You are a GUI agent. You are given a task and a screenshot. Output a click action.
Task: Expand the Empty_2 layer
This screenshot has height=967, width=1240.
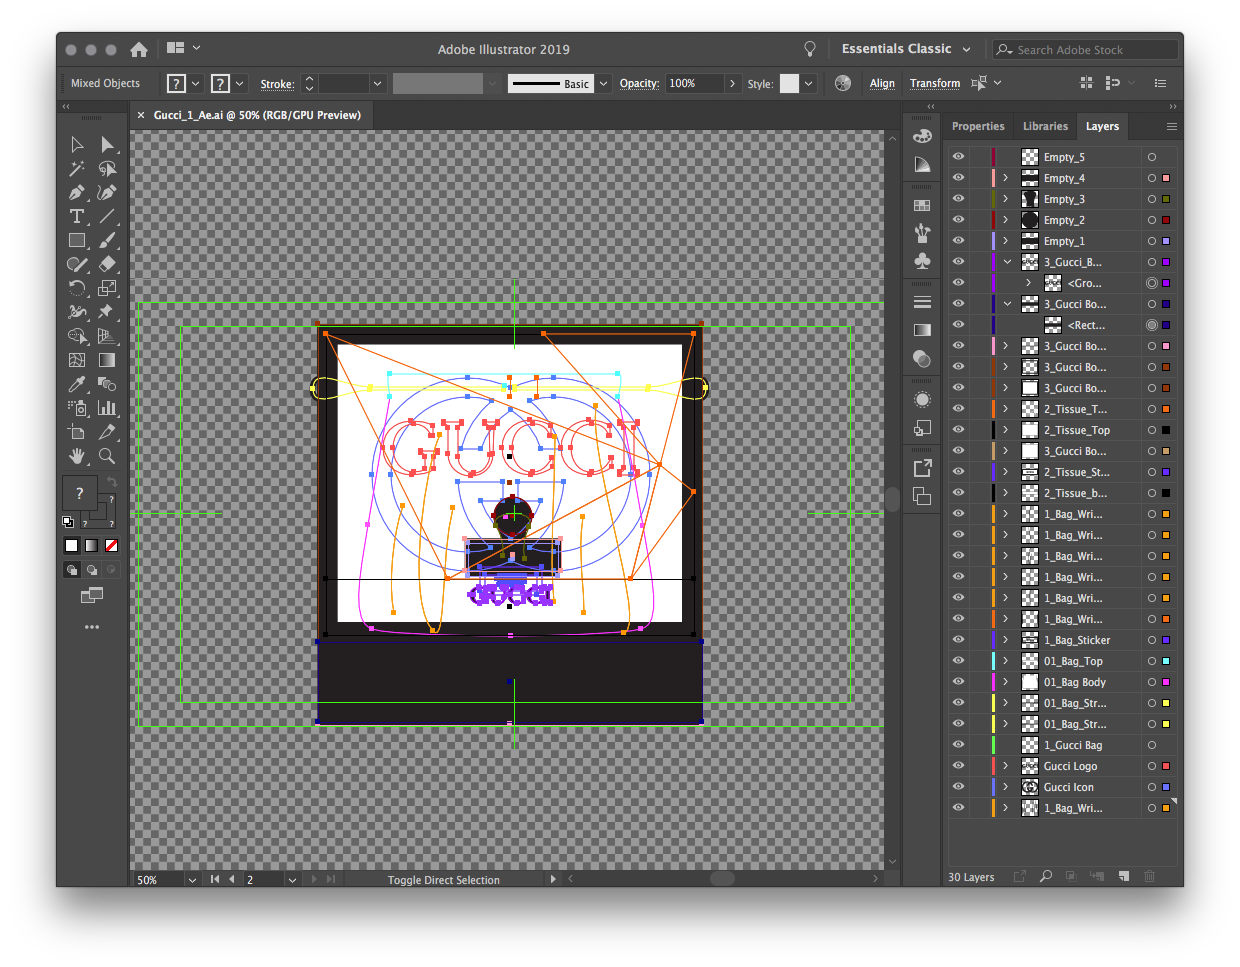pyautogui.click(x=1006, y=220)
